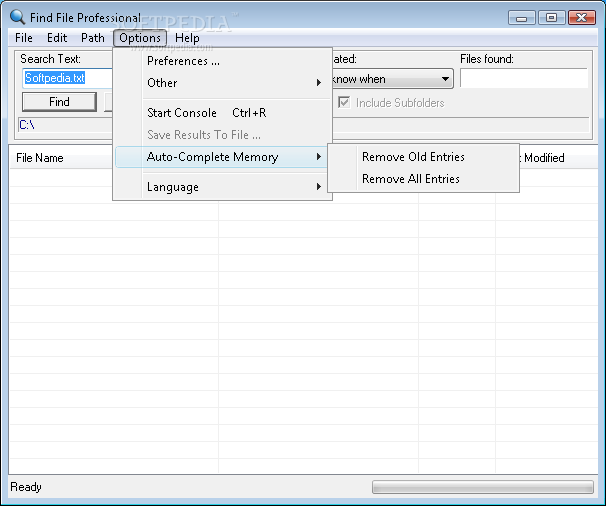Open the Edit menu
Viewport: 606px width, 506px height.
[57, 38]
